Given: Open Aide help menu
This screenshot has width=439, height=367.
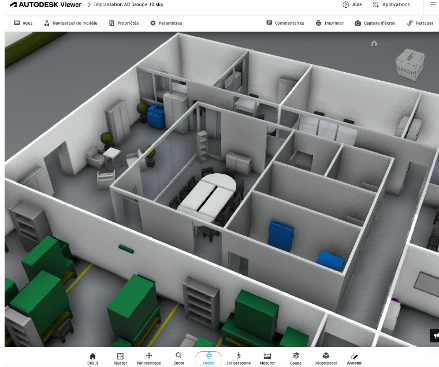Looking at the screenshot, I should point(352,5).
